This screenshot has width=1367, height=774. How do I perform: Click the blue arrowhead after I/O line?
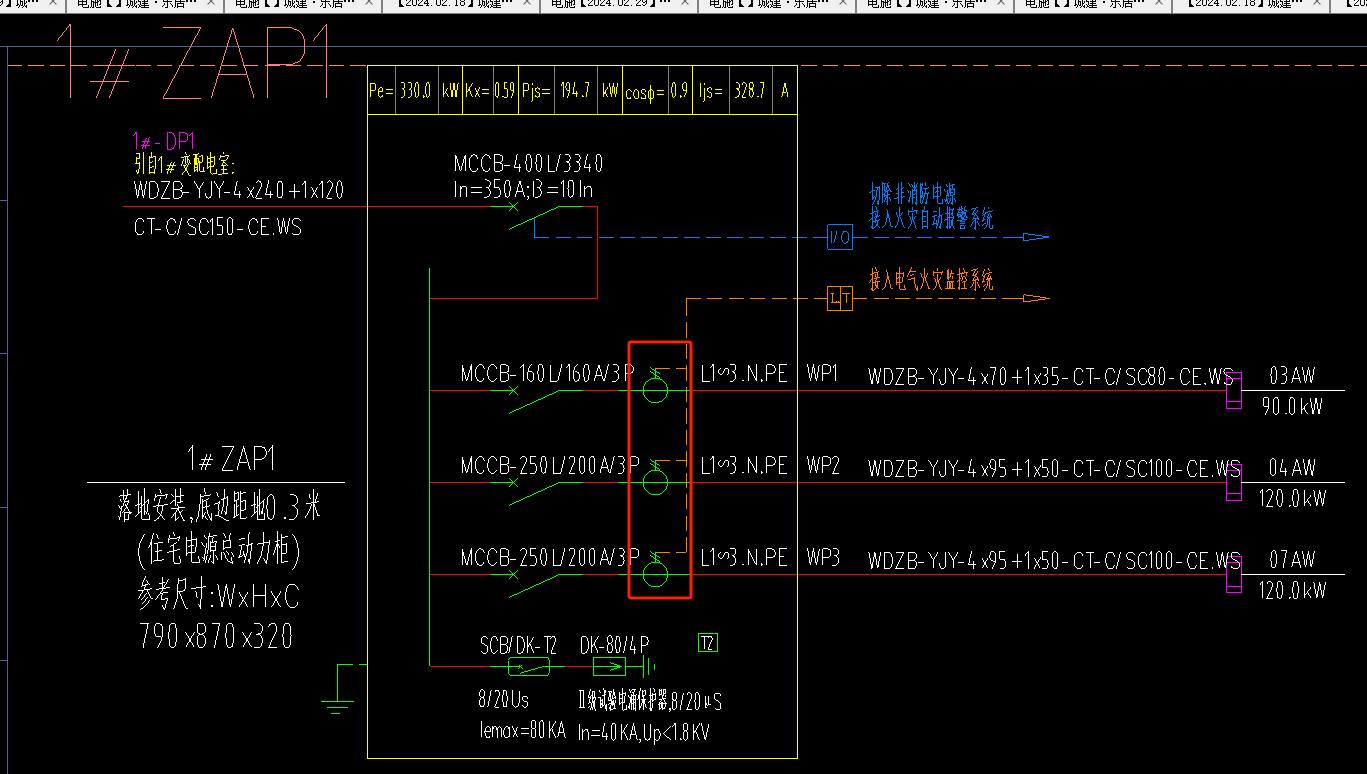coord(1036,237)
